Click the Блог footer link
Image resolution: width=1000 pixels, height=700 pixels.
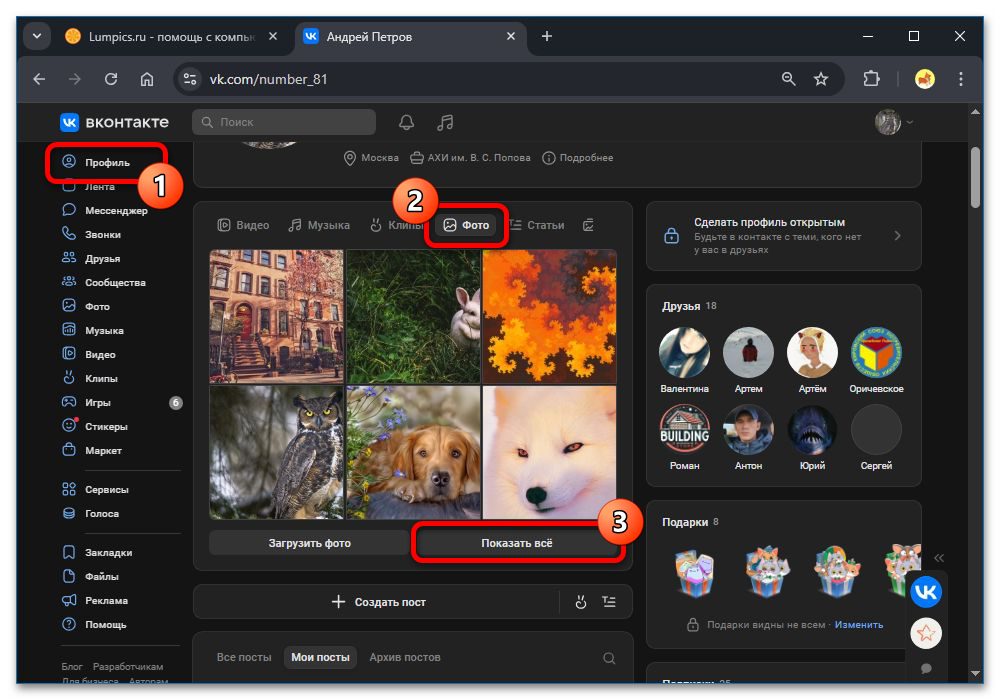click(x=71, y=666)
